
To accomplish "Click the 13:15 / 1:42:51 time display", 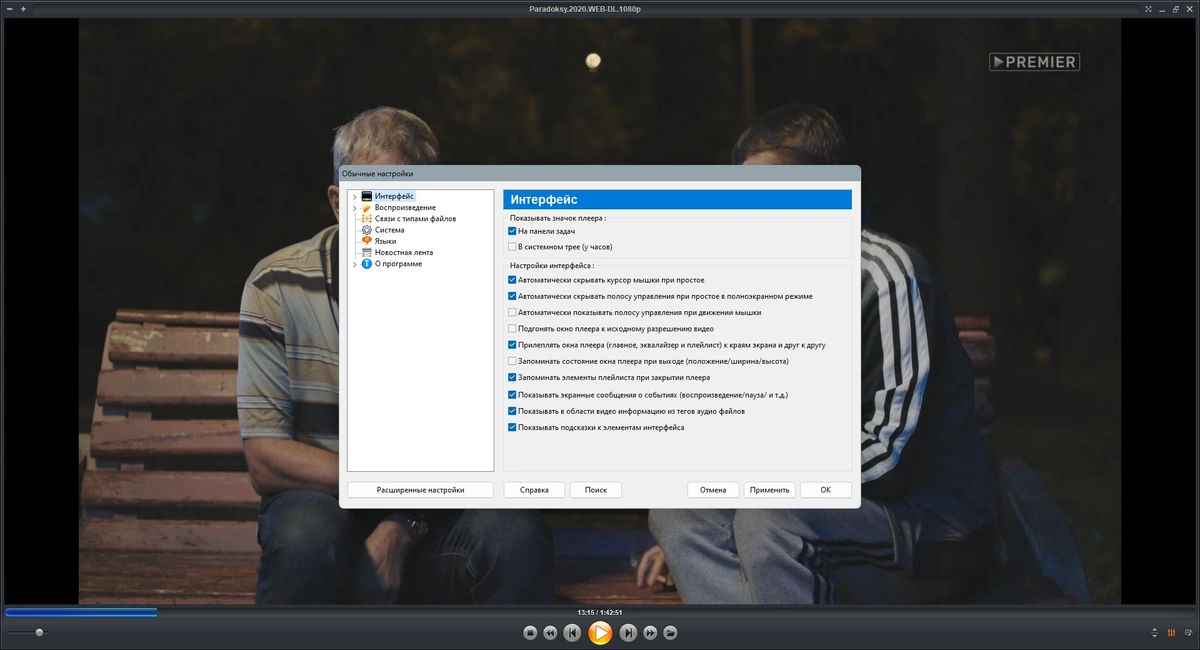I will (x=600, y=612).
